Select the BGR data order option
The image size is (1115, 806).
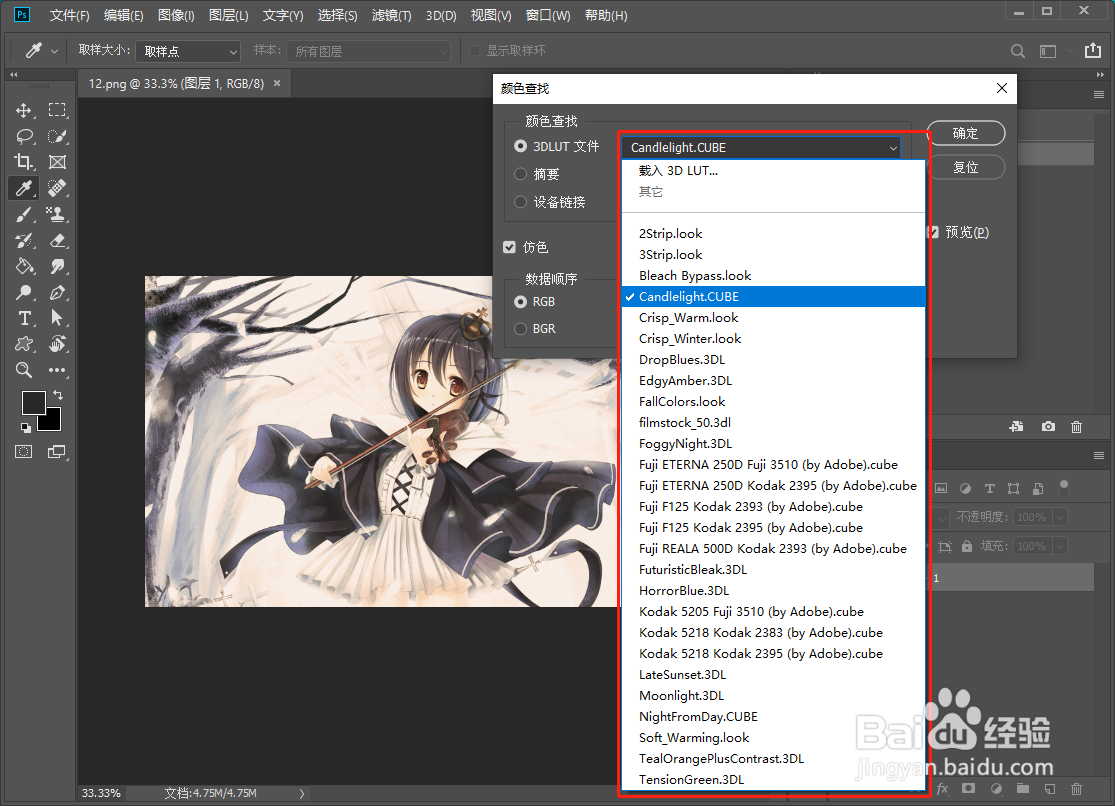pos(521,329)
